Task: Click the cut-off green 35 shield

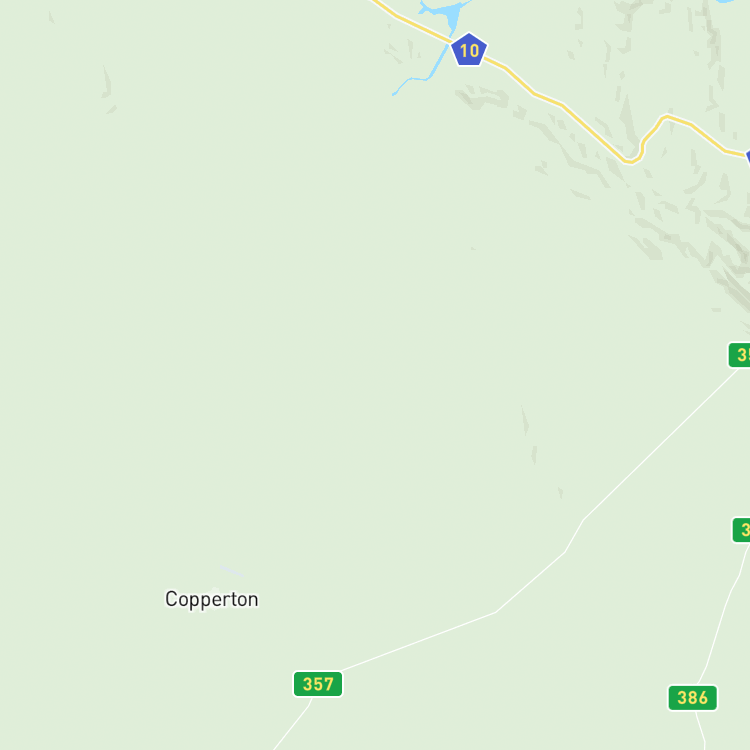Action: [739, 355]
